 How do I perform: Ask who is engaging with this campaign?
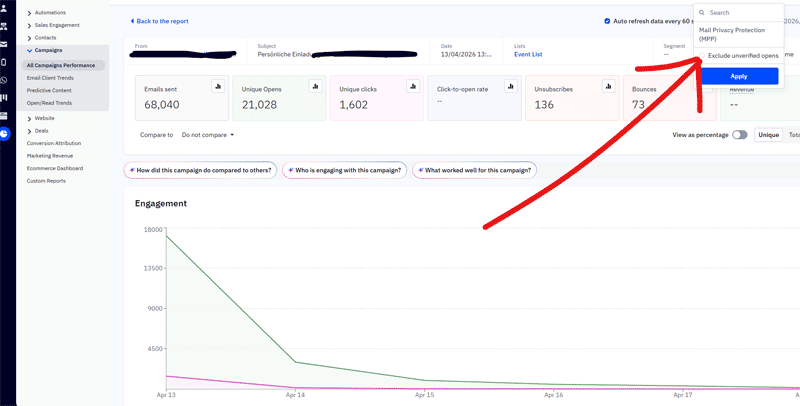(344, 170)
